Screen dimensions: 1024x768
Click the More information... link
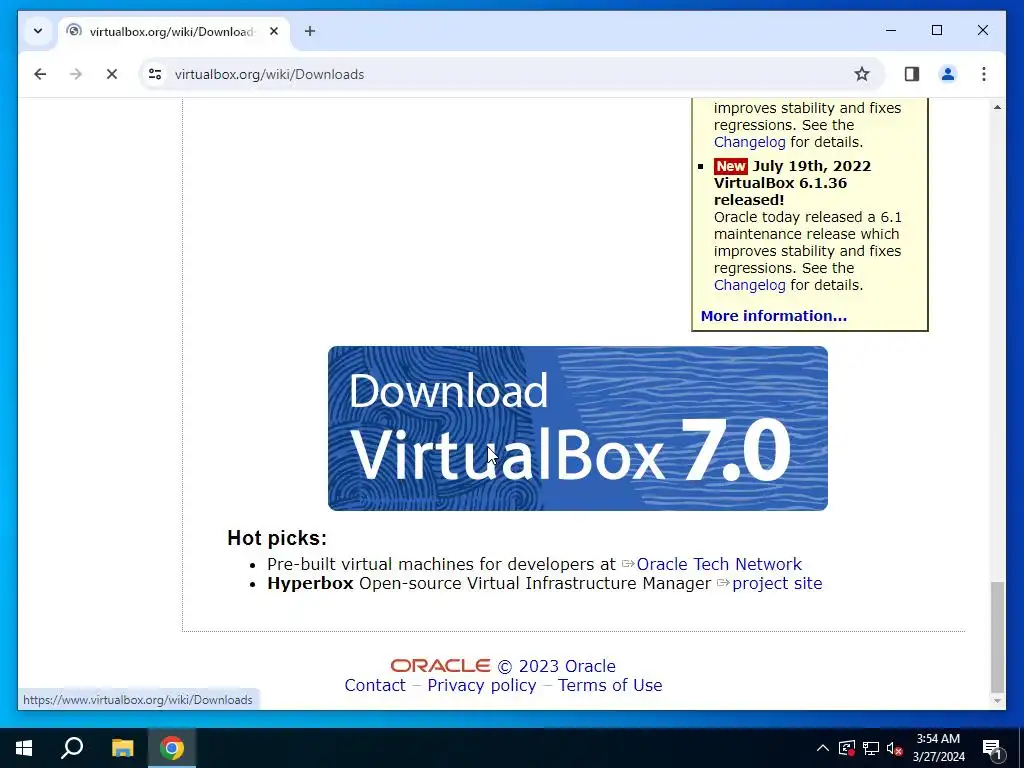(x=773, y=316)
